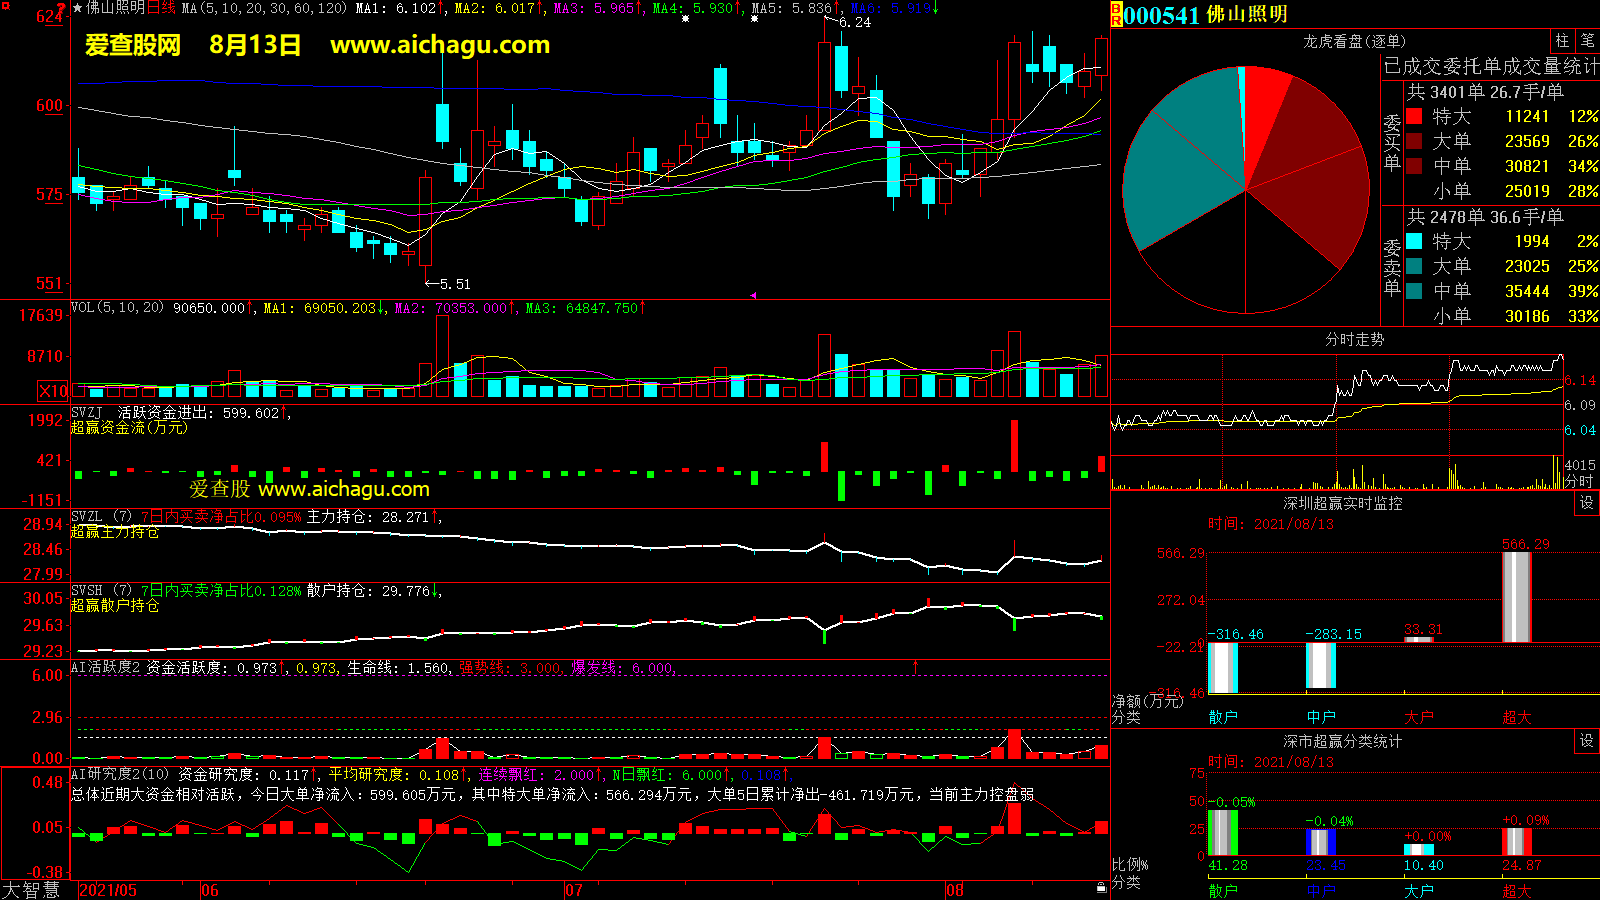1600x900 pixels.
Task: Switch order view to 笔 tick mode
Action: tap(1587, 41)
